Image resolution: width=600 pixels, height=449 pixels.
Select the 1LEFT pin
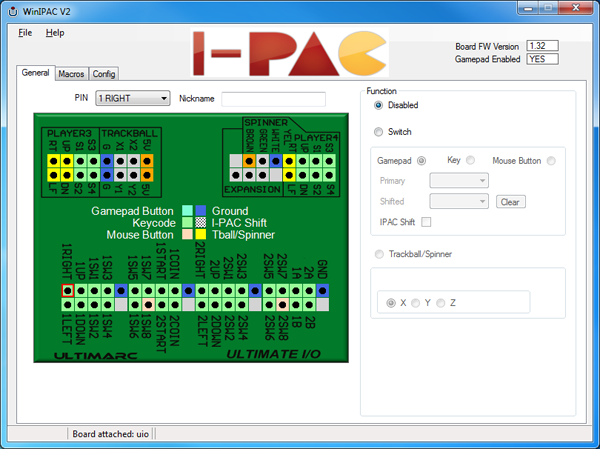pos(68,305)
